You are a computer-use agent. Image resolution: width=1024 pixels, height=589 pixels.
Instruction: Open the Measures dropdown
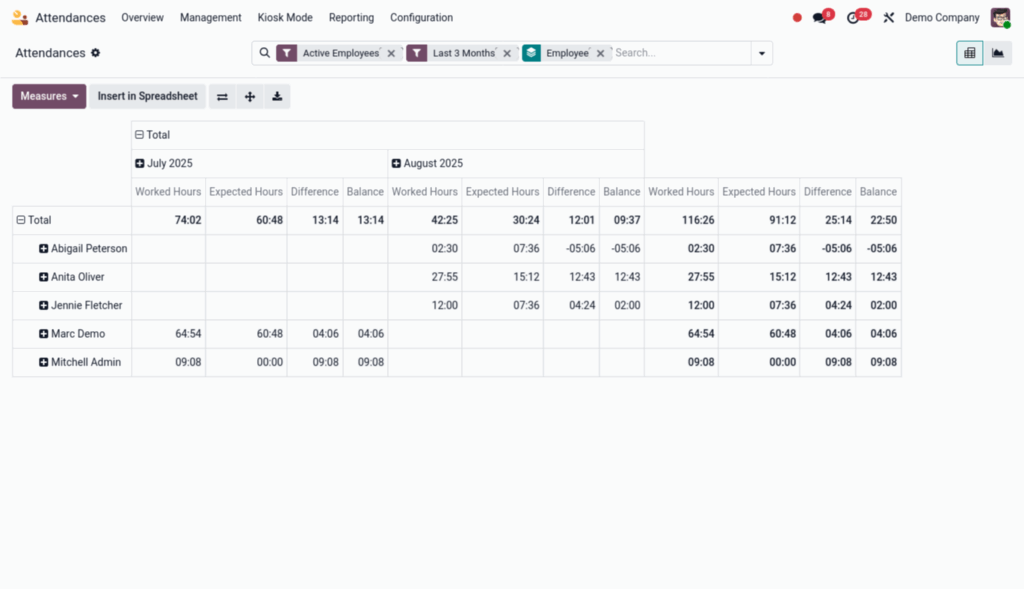tap(49, 97)
